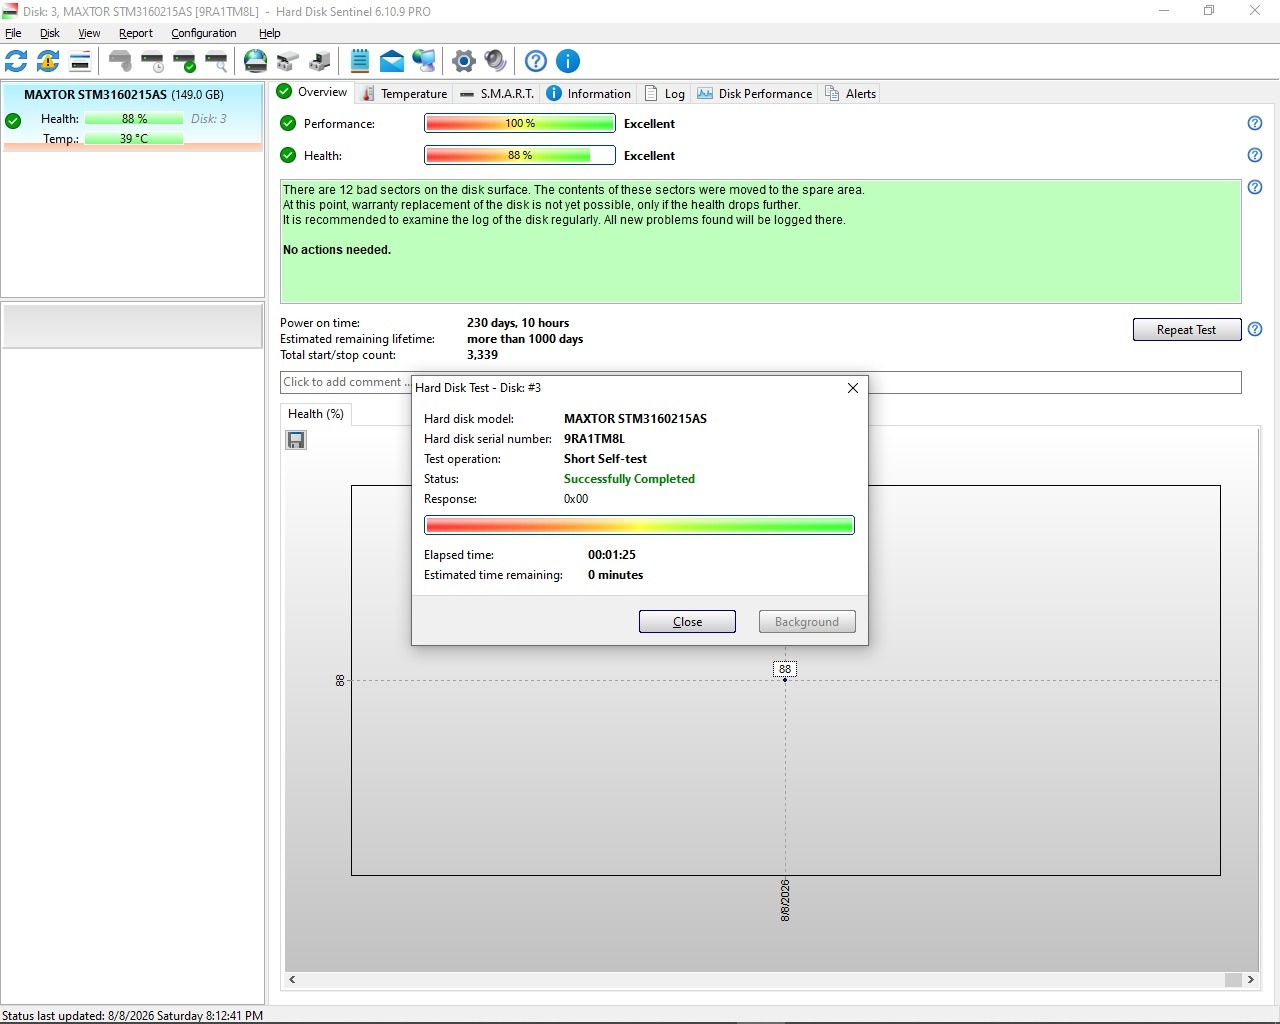The image size is (1280, 1024).
Task: Open the Report menu
Action: pos(136,33)
